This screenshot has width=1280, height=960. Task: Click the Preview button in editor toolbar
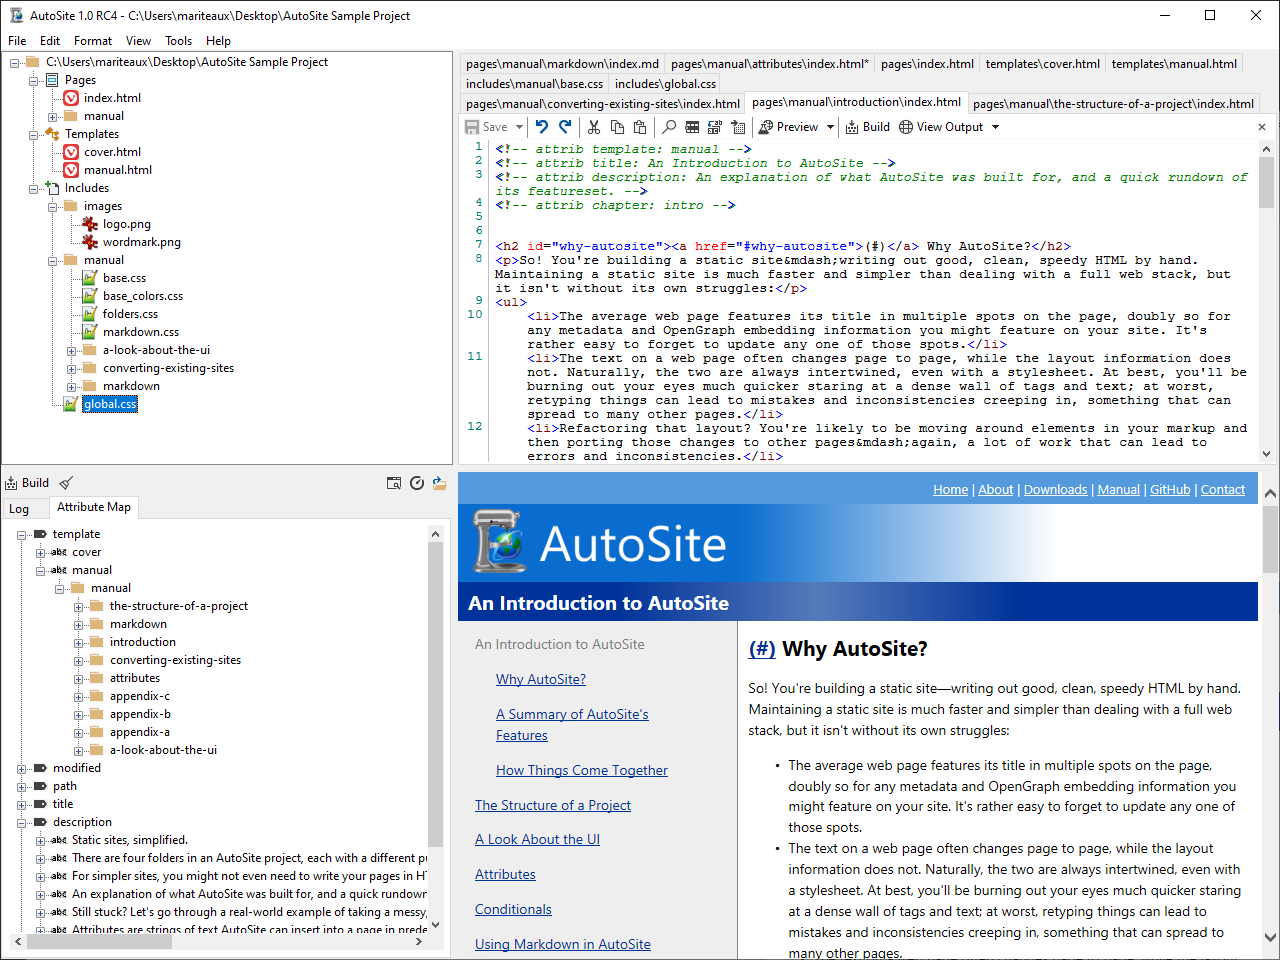pyautogui.click(x=788, y=127)
